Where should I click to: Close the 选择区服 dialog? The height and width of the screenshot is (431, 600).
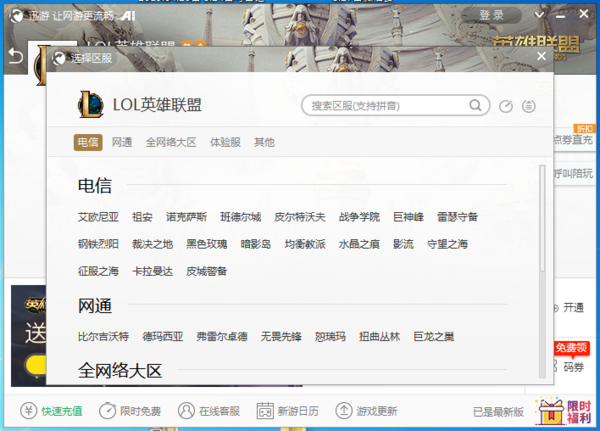tap(541, 56)
